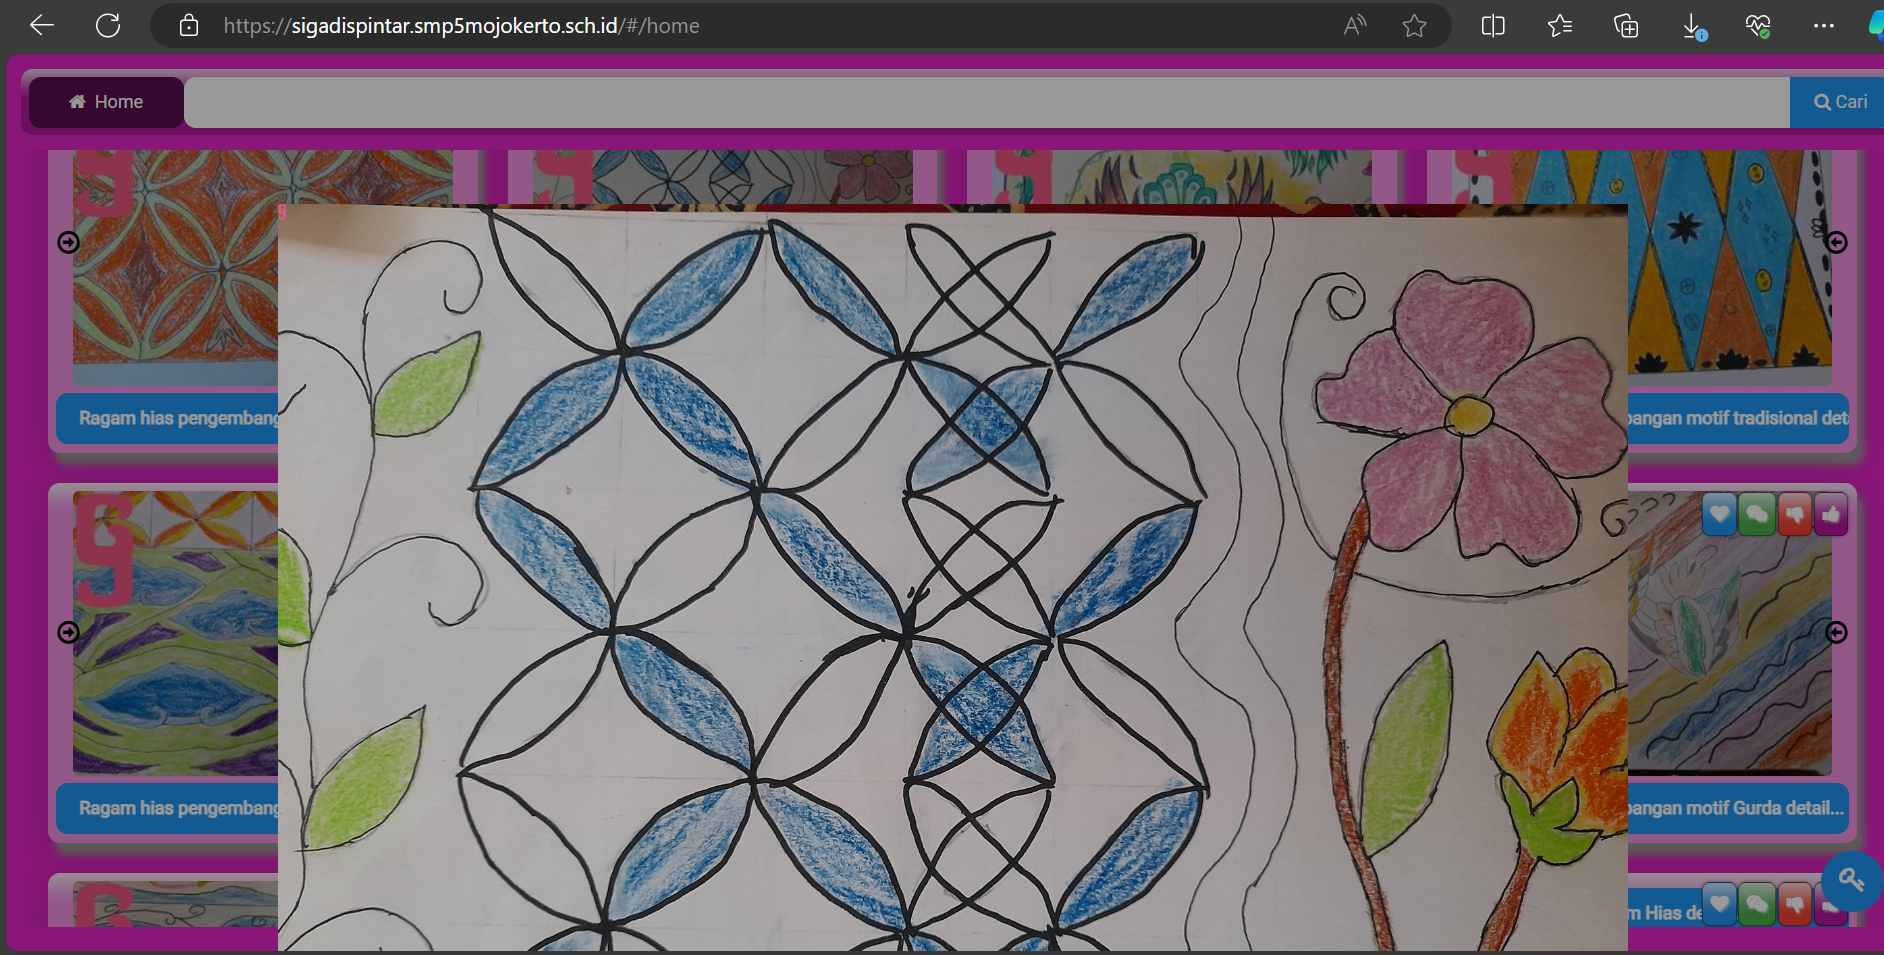This screenshot has height=955, width=1884.
Task: Click the heart icon on Gurda motif card
Action: tap(1719, 515)
